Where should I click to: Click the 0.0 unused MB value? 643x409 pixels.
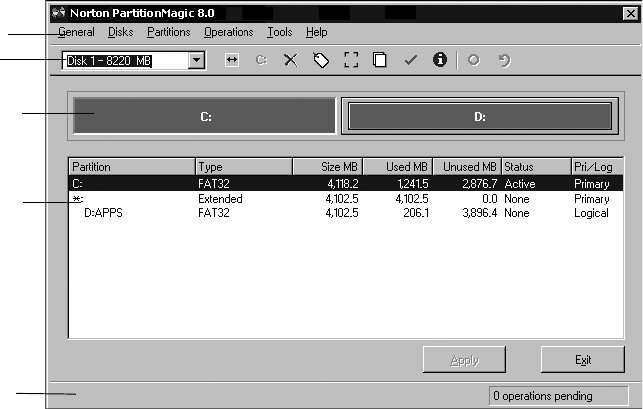click(x=490, y=199)
